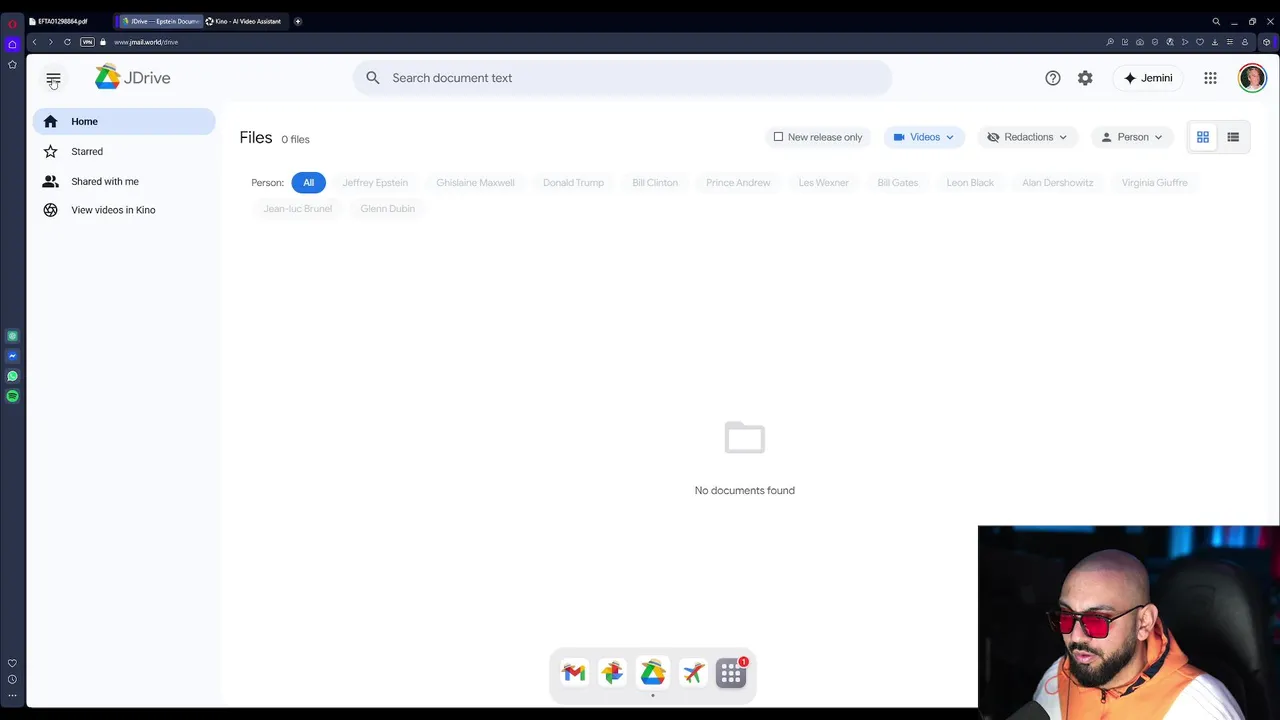Switch to the Kino AI Video Assistant tab
Image resolution: width=1280 pixels, height=720 pixels.
244,21
